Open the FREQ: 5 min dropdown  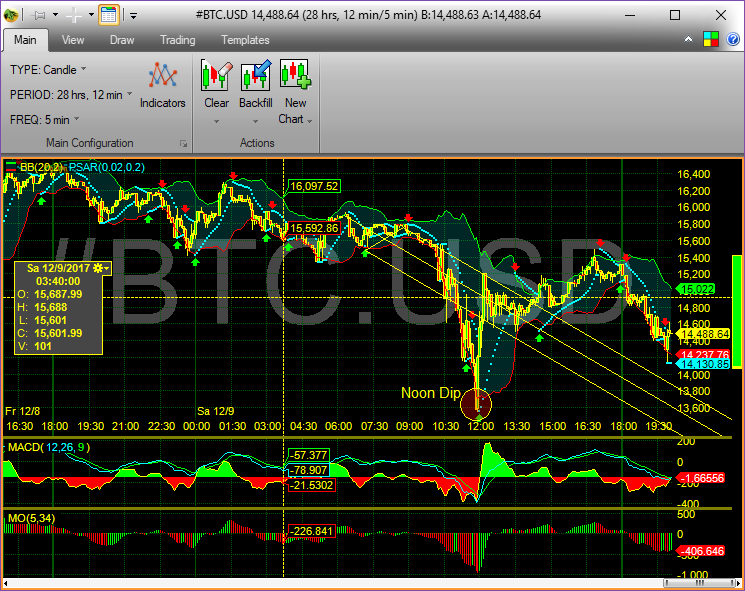pyautogui.click(x=45, y=120)
